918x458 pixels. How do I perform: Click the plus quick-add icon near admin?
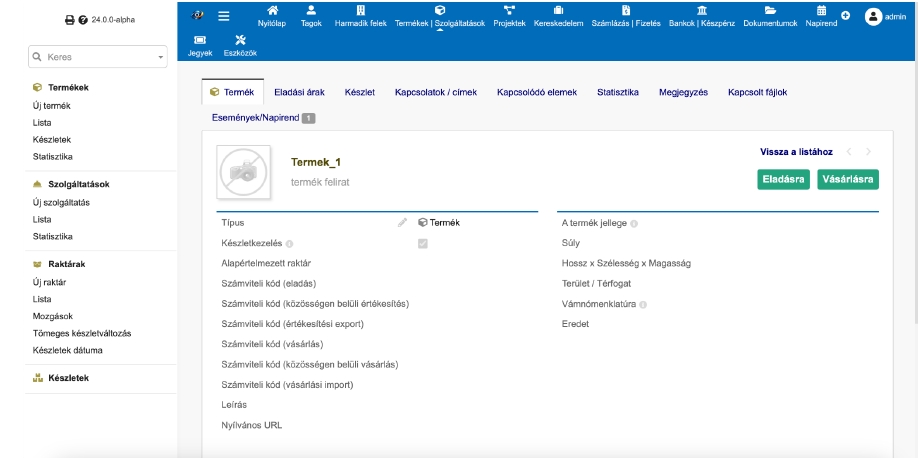(845, 16)
